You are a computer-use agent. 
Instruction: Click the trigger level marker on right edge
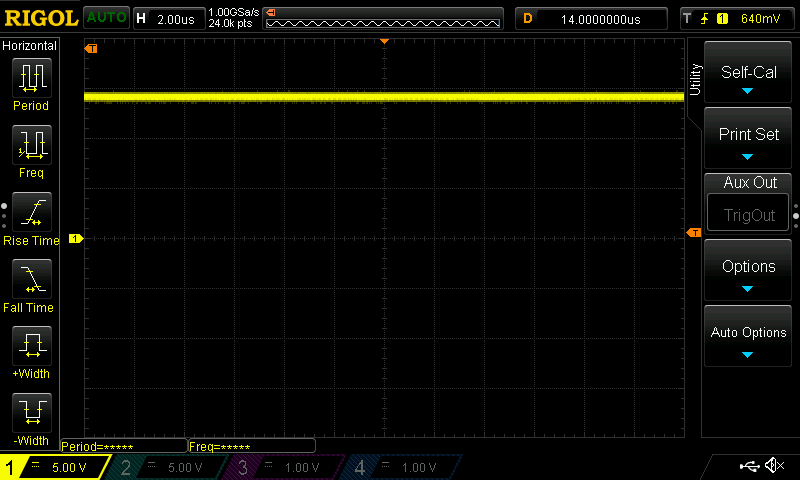(694, 233)
